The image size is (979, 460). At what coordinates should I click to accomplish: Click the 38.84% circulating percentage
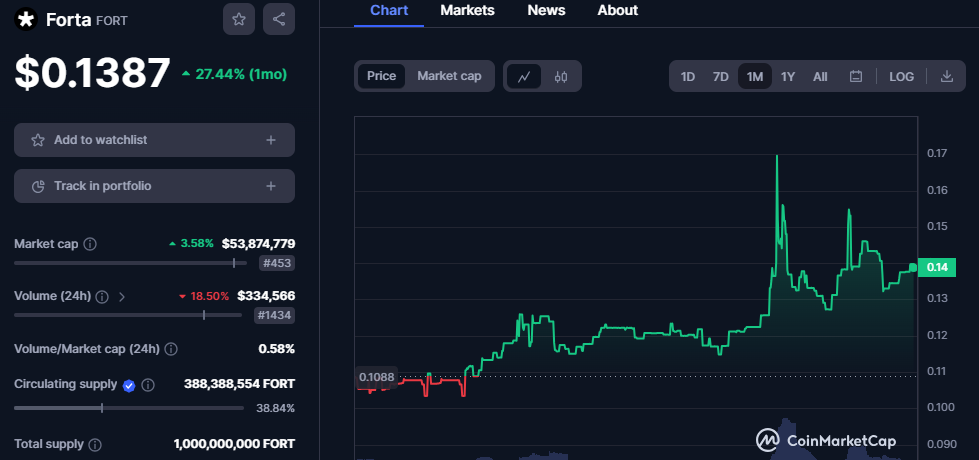(275, 409)
